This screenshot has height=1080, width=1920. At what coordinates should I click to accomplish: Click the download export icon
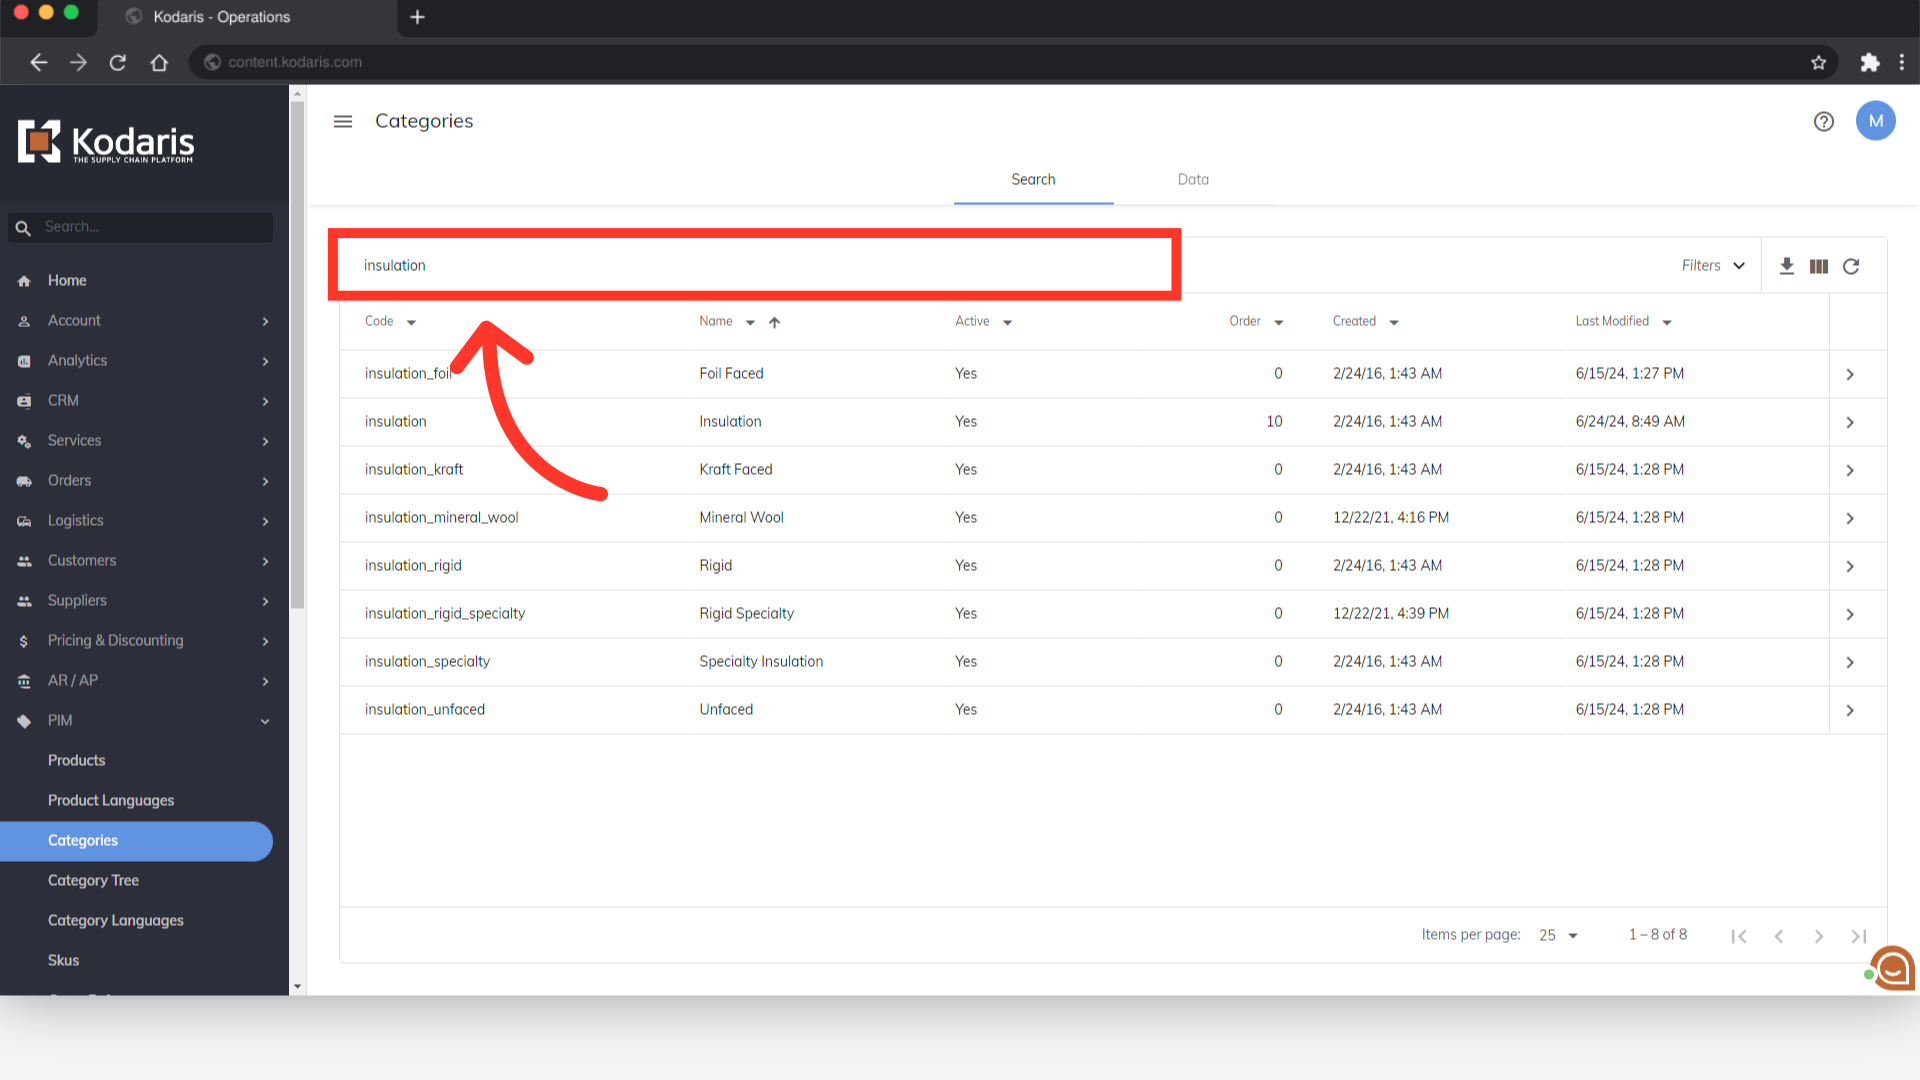[1787, 266]
